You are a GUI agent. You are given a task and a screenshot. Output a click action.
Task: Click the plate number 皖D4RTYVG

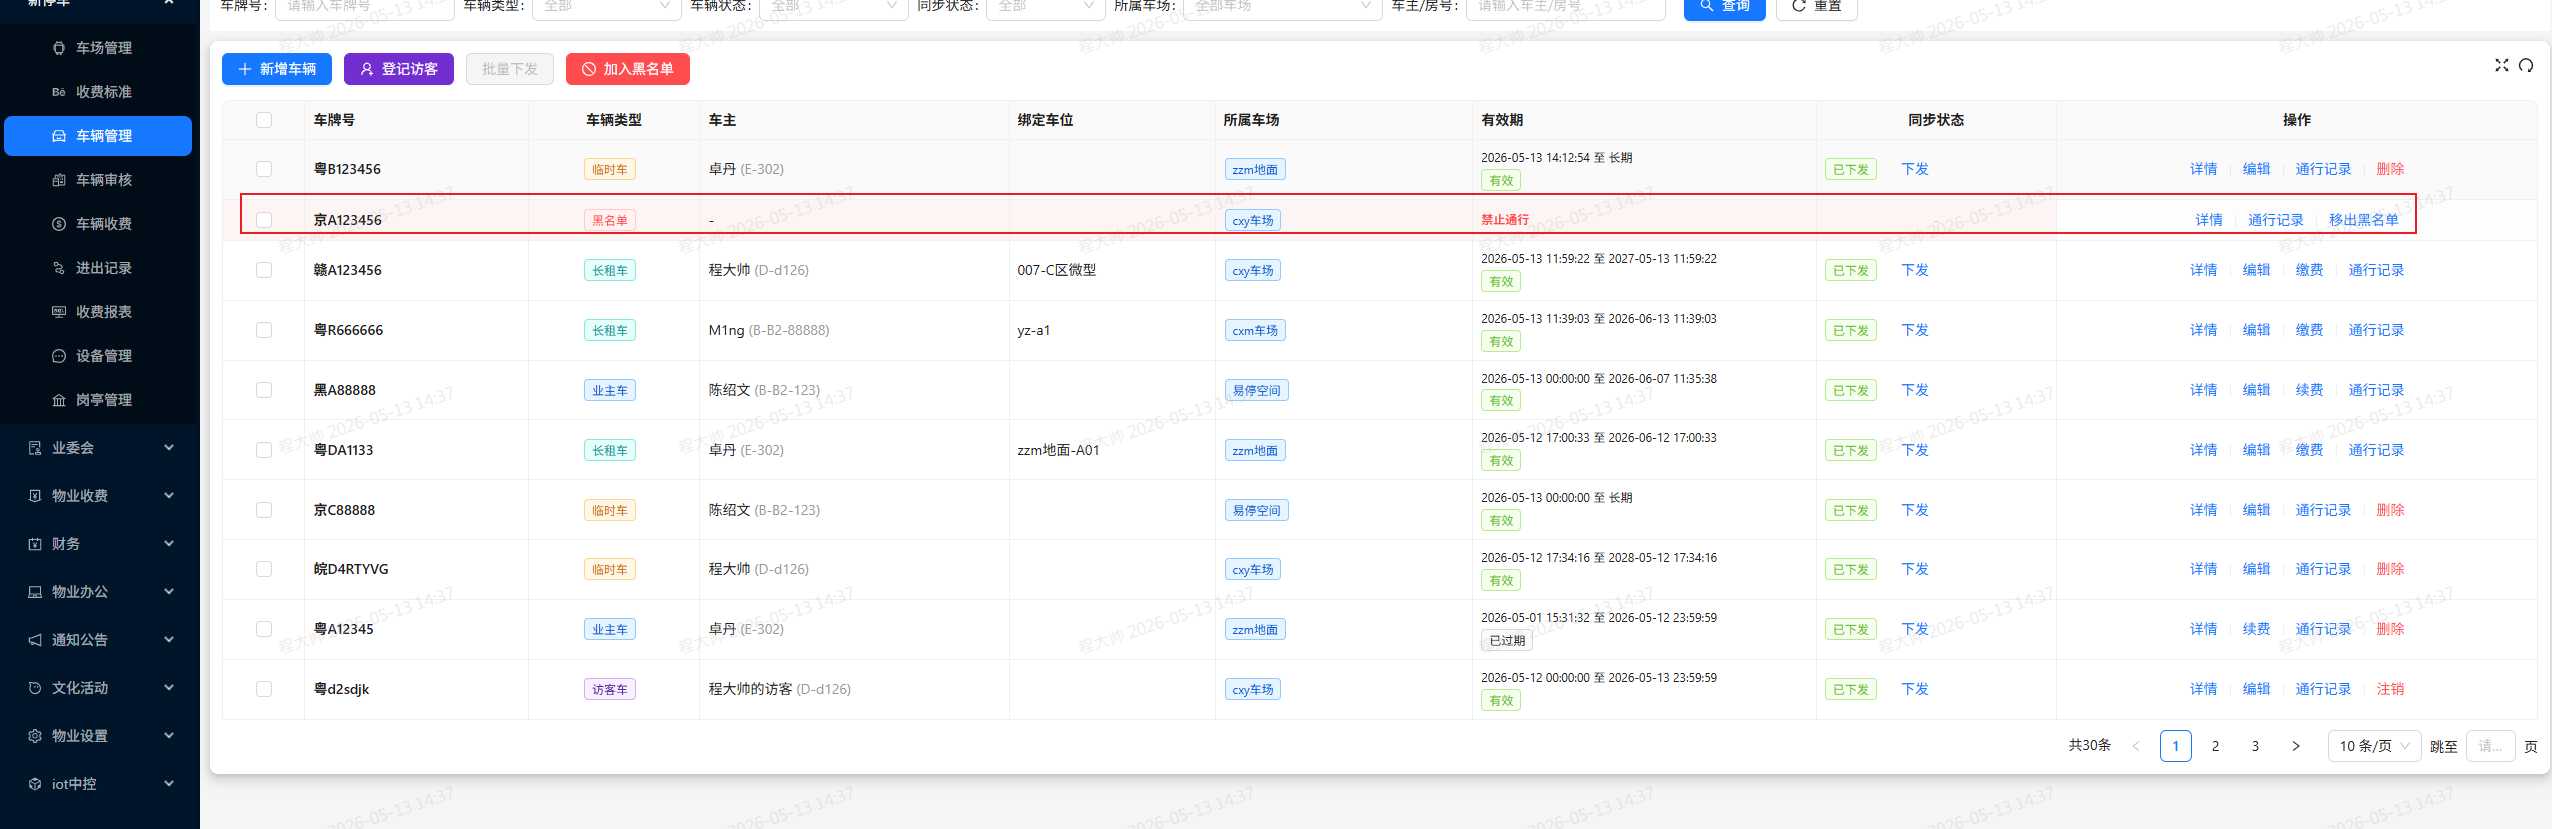[x=351, y=569]
